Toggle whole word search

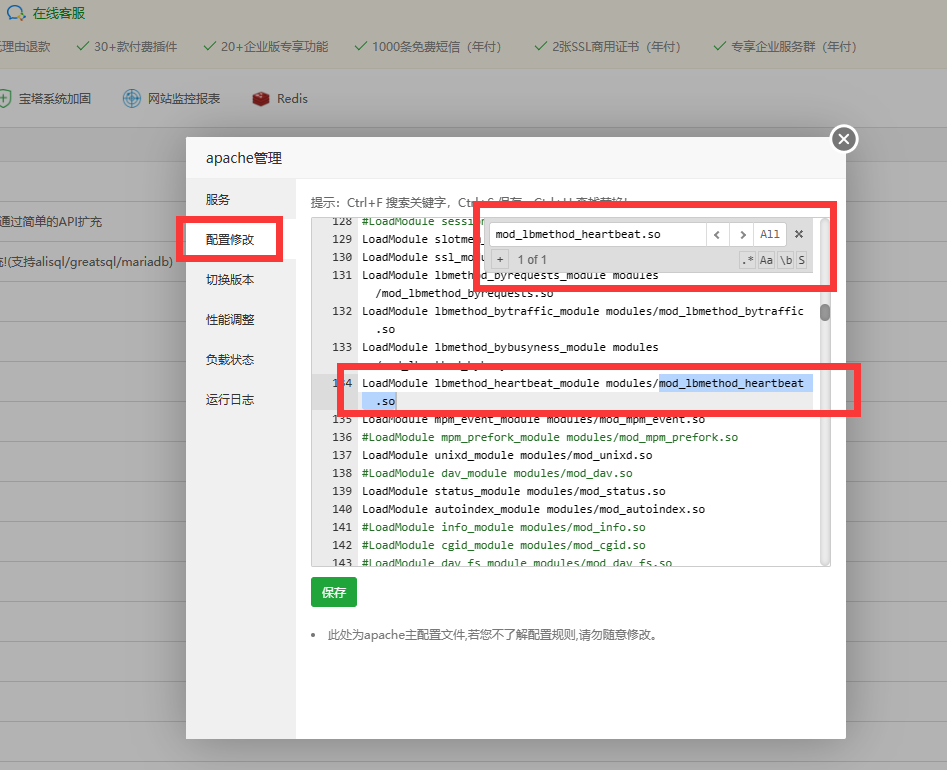pyautogui.click(x=786, y=260)
